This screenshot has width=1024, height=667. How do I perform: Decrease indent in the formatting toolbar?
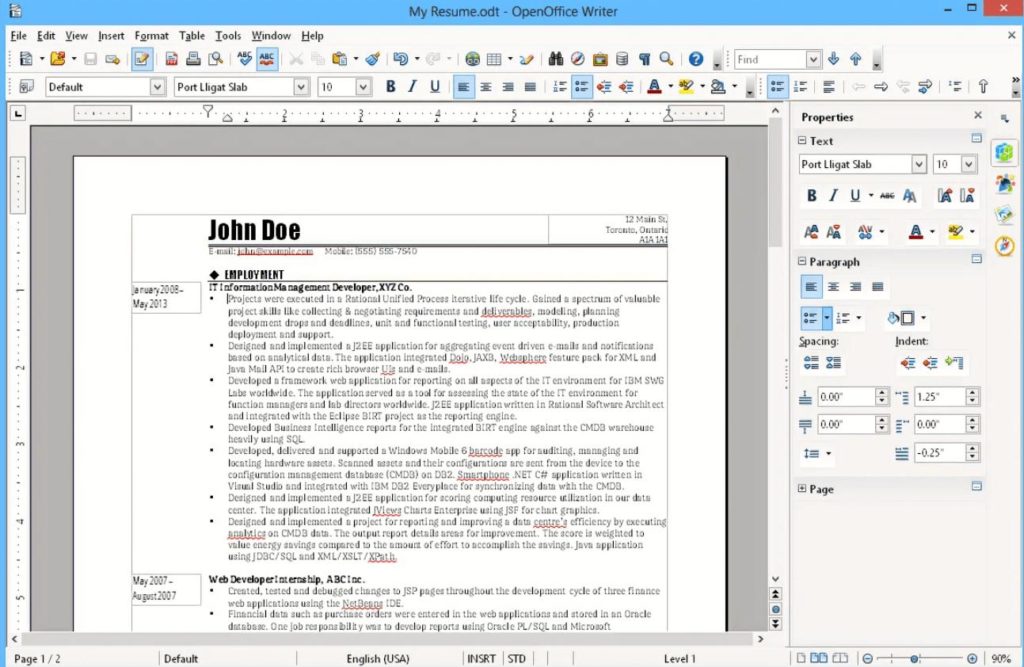point(603,87)
